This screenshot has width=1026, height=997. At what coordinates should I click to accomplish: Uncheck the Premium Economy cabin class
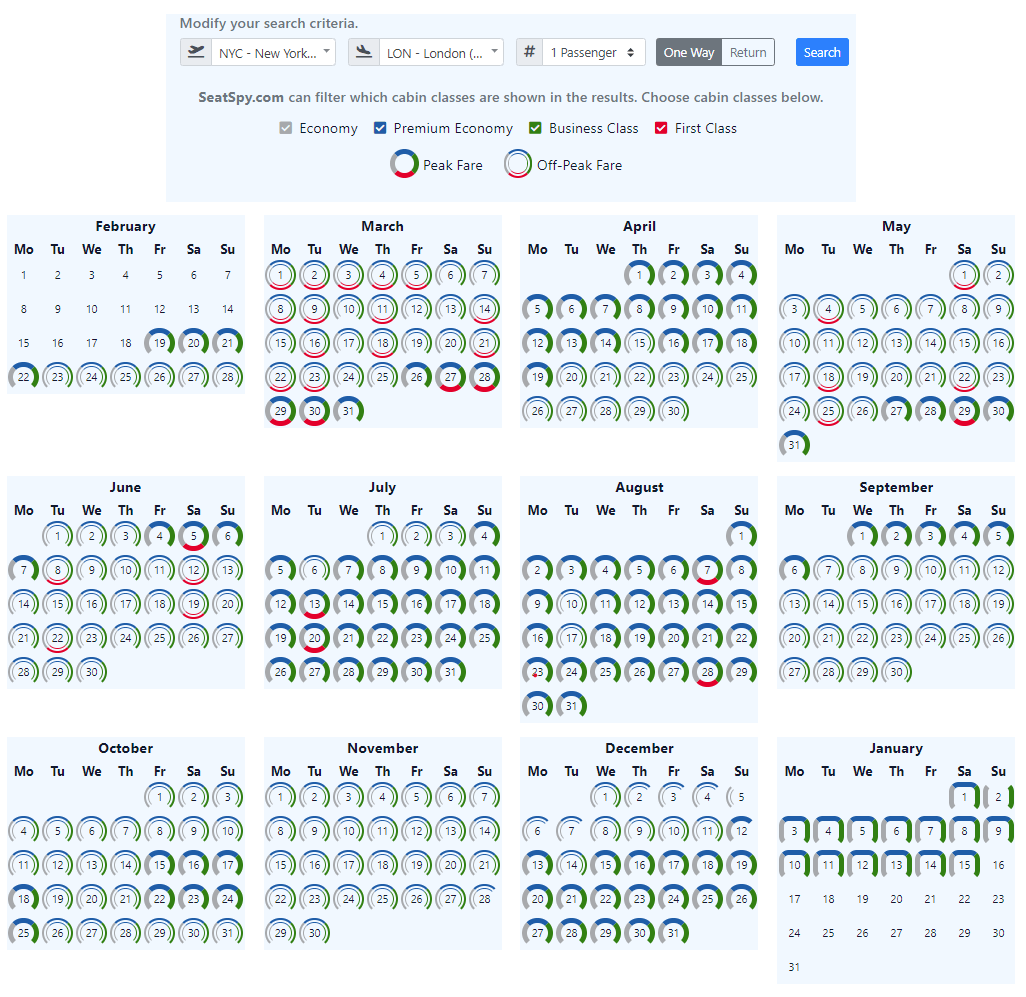(x=380, y=127)
